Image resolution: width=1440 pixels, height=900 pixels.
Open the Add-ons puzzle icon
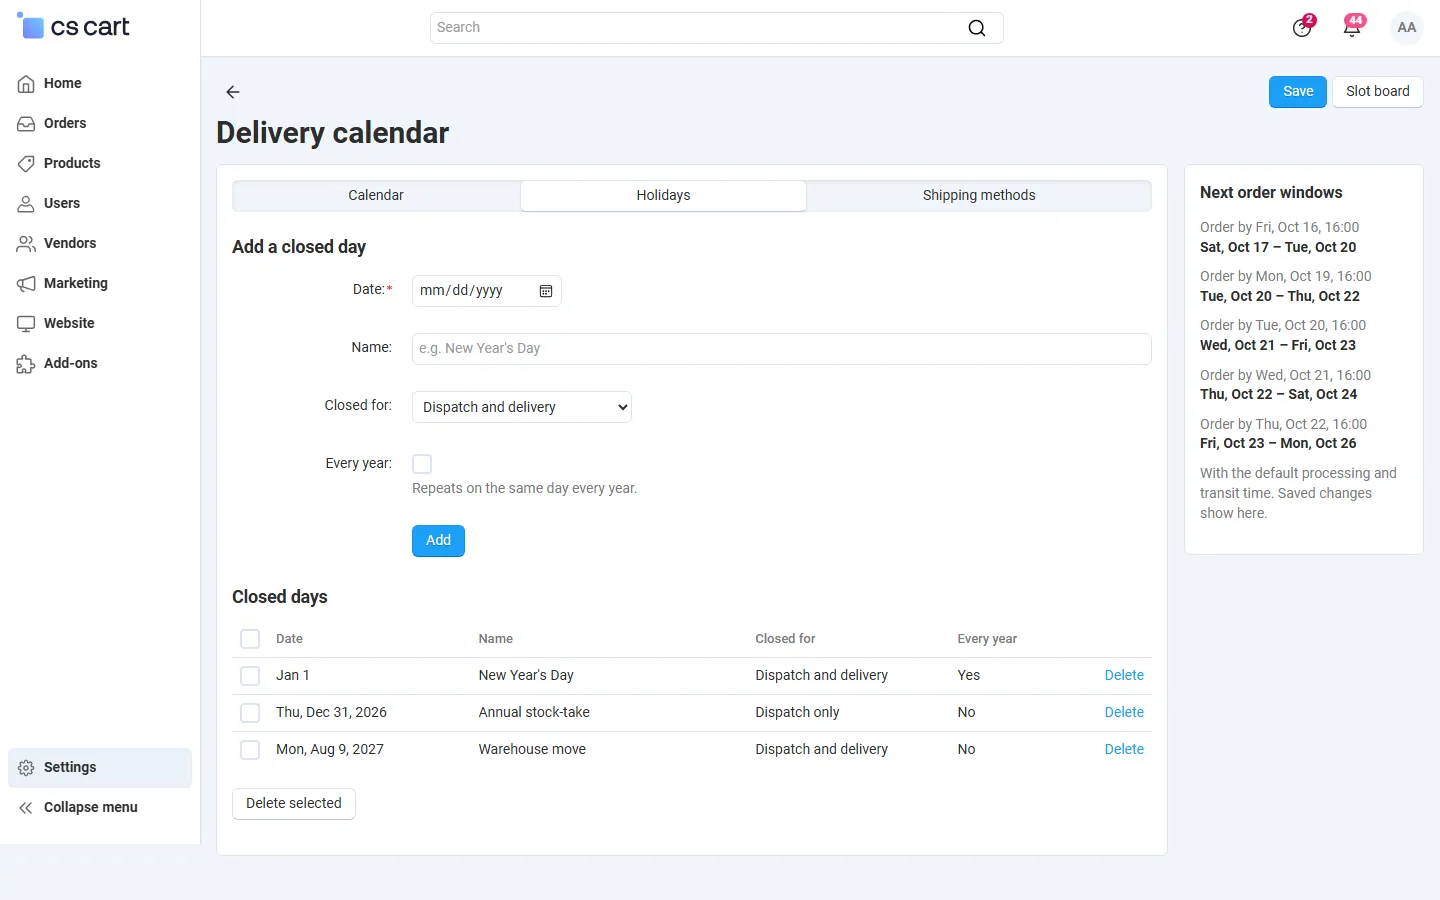tap(26, 364)
